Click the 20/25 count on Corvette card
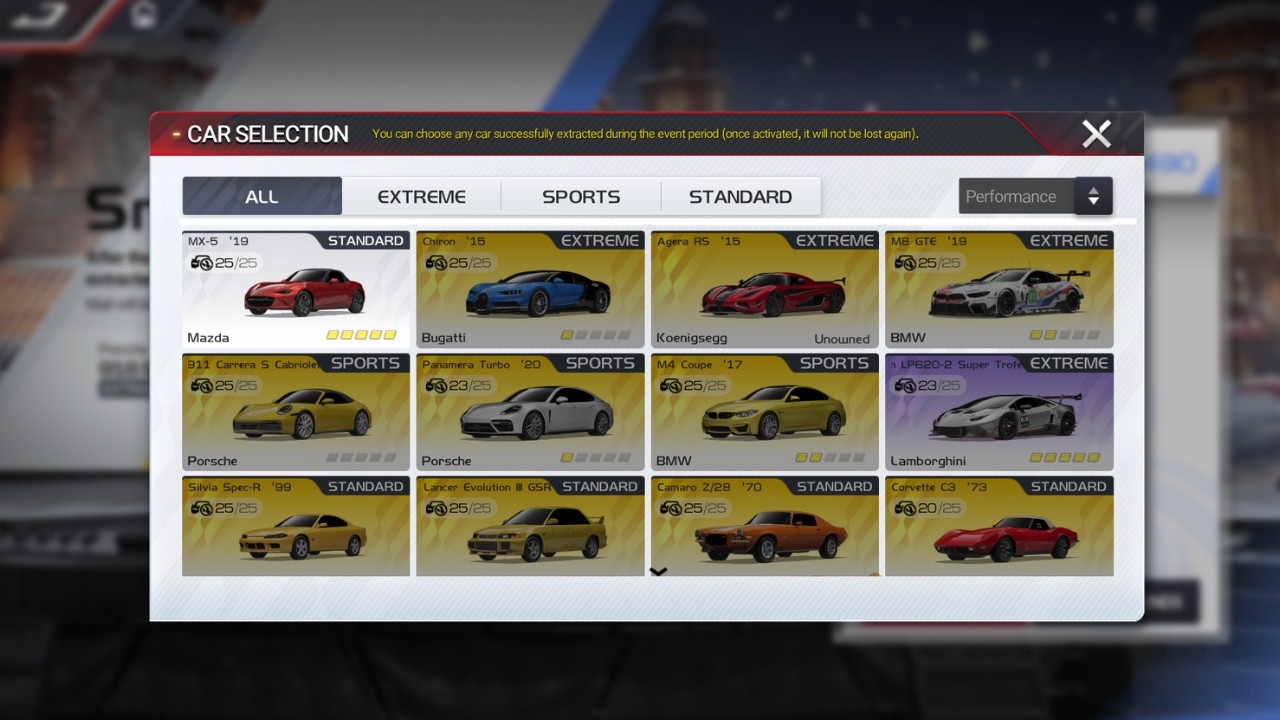Image resolution: width=1280 pixels, height=720 pixels. [939, 508]
